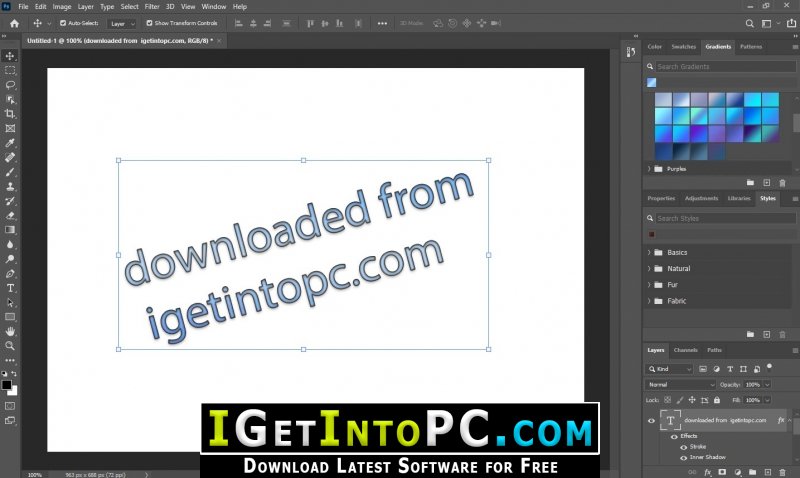This screenshot has height=478, width=800.
Task: Open the Window menu
Action: (x=214, y=7)
